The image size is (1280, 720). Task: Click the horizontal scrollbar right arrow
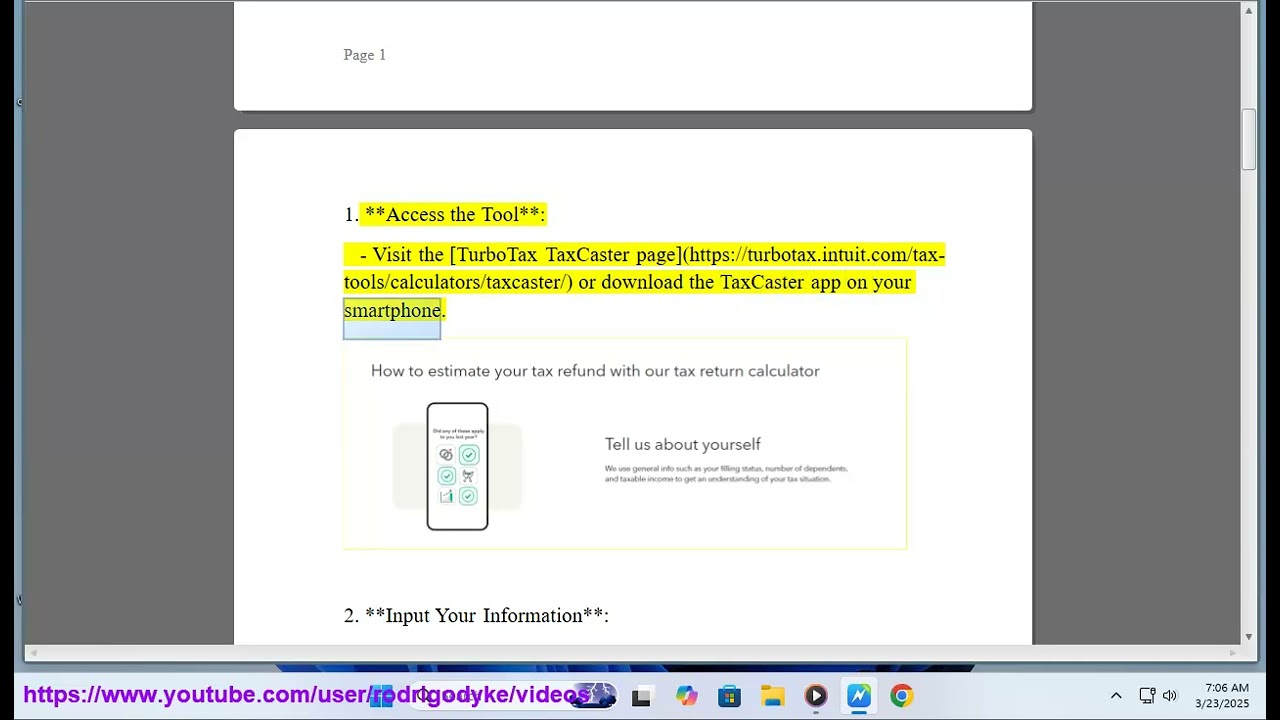pos(1233,653)
